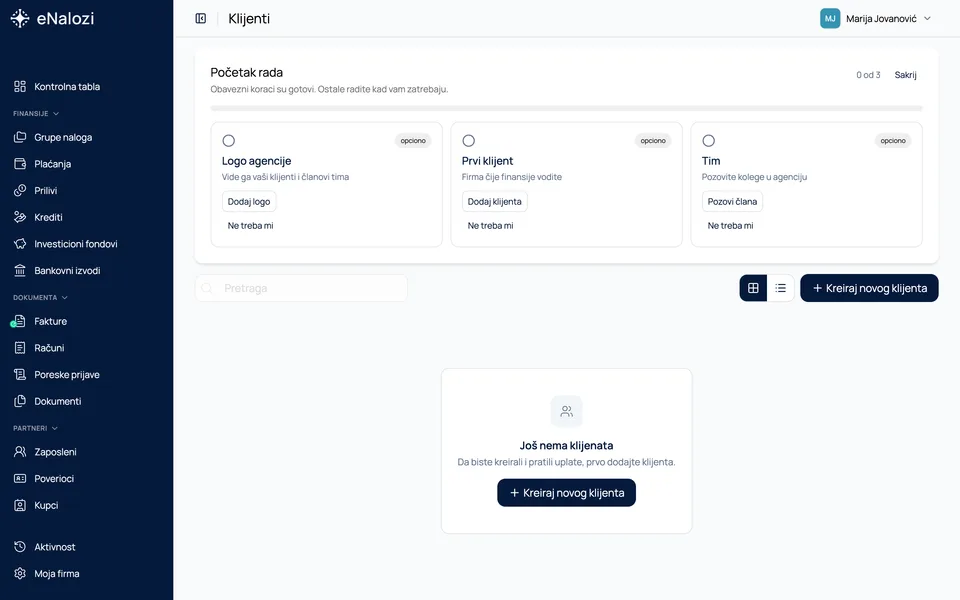This screenshot has height=600, width=960.
Task: Collapse the sidebar with the panel icon
Action: tap(200, 18)
